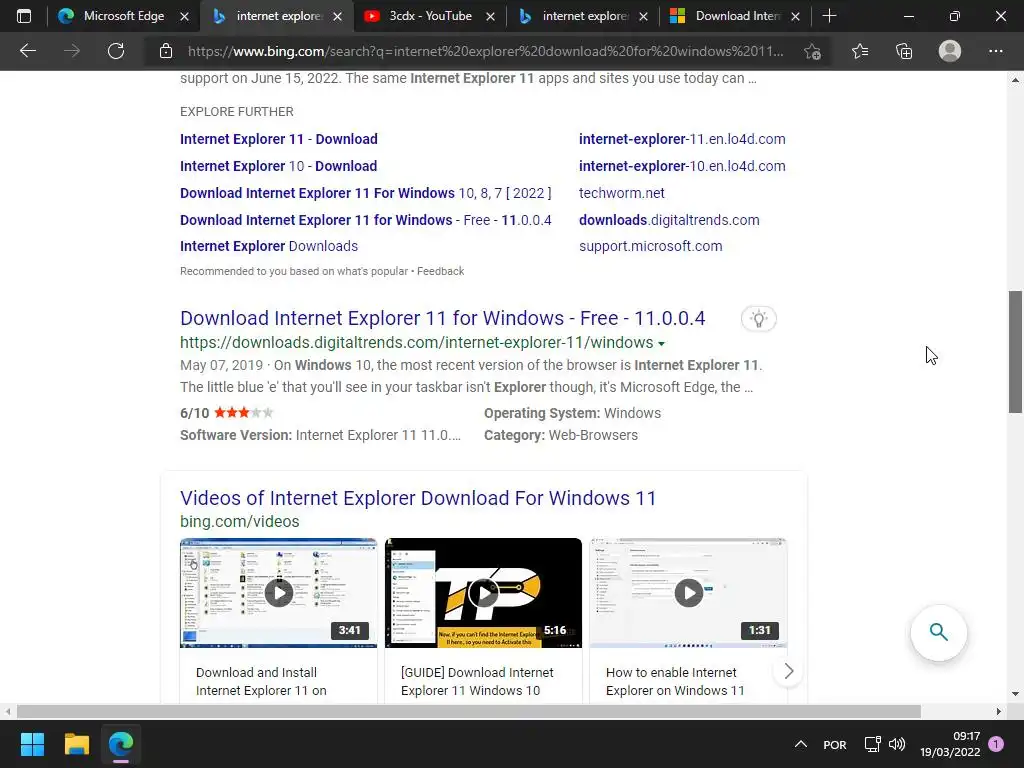Open the profile account icon
Viewport: 1024px width, 768px height.
[x=950, y=51]
